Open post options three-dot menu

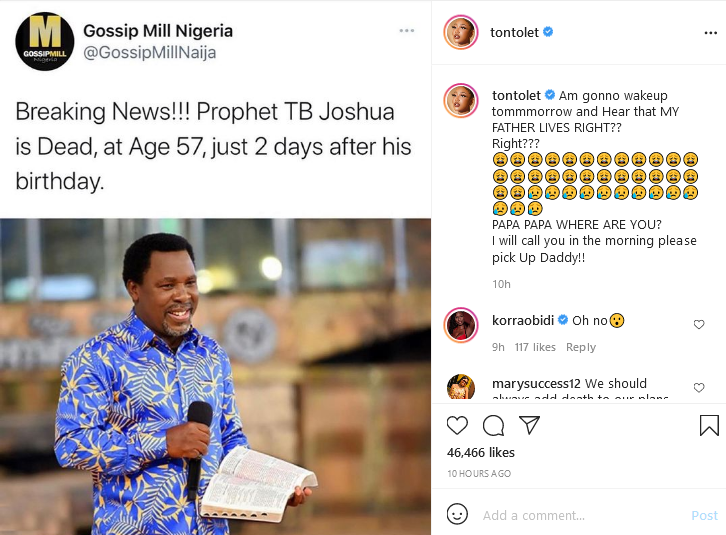[x=710, y=32]
